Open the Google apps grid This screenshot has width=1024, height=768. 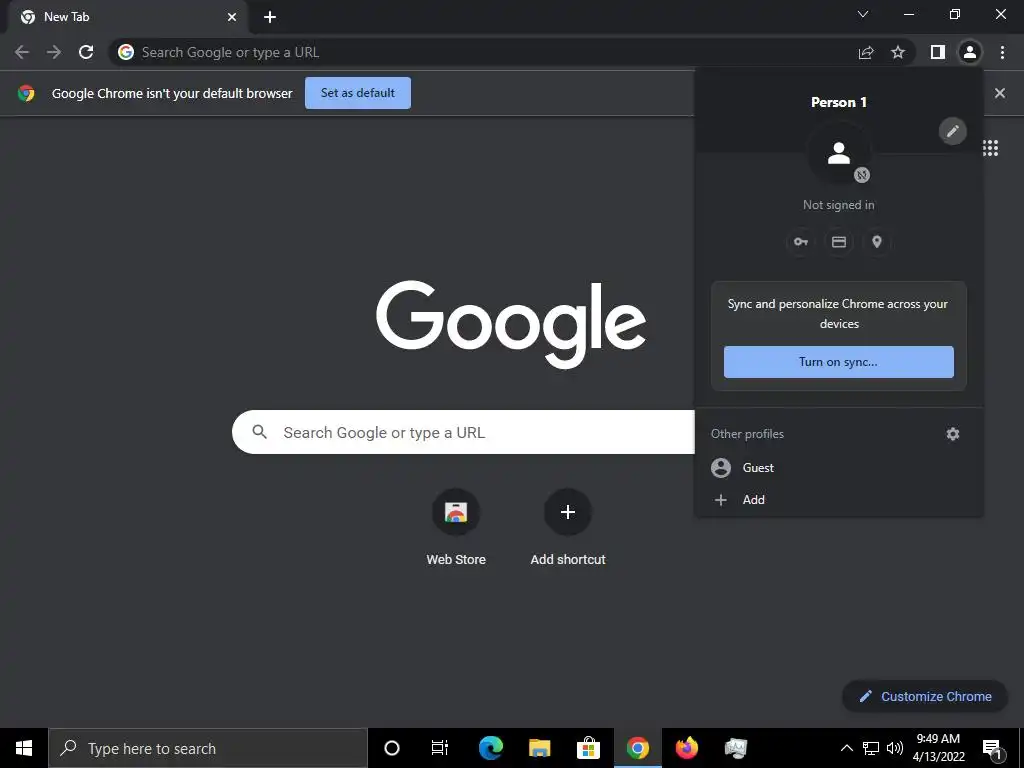991,148
